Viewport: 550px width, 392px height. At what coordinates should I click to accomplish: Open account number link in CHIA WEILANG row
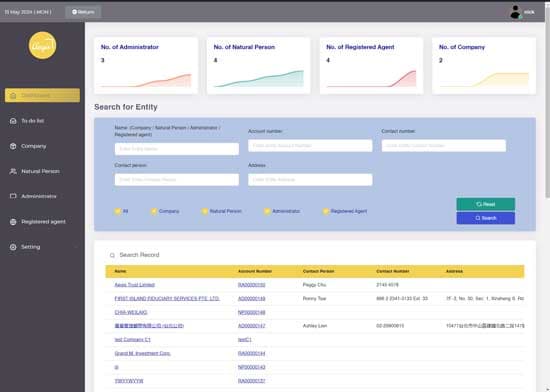pyautogui.click(x=251, y=312)
